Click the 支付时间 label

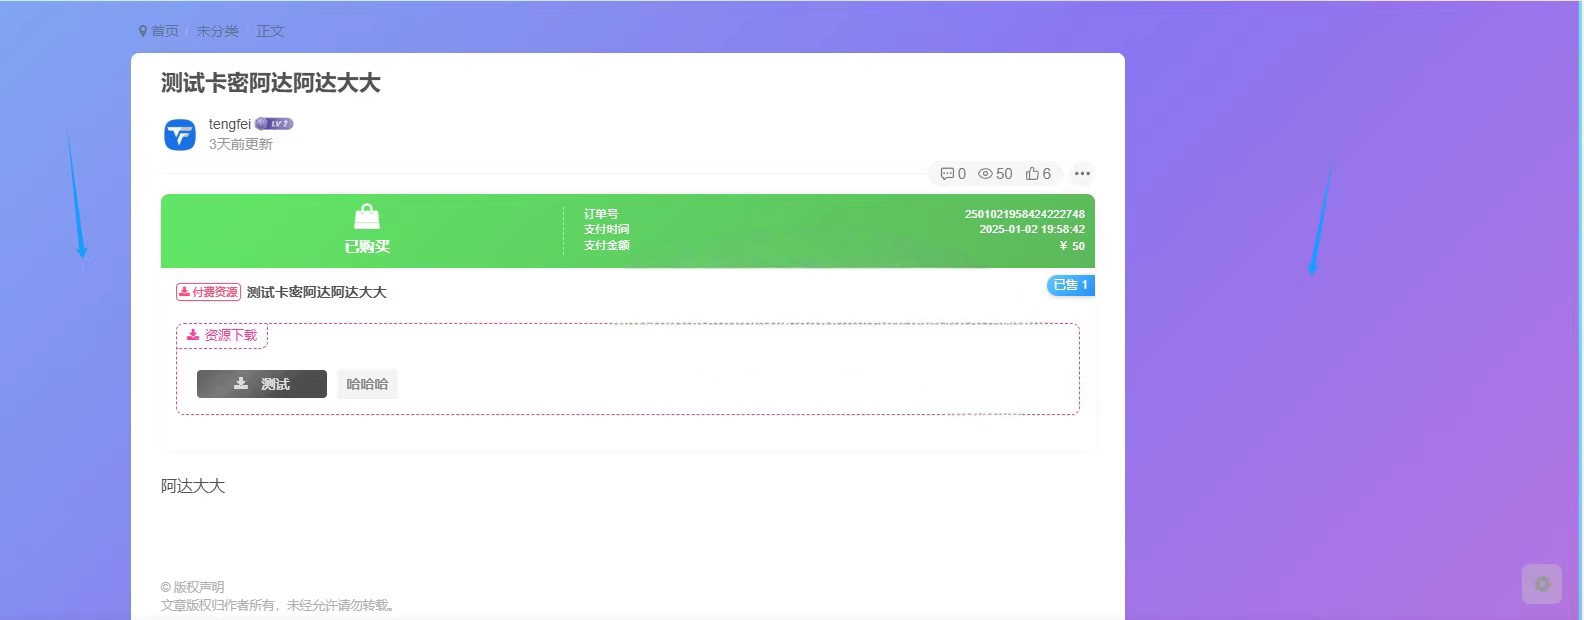pos(607,229)
